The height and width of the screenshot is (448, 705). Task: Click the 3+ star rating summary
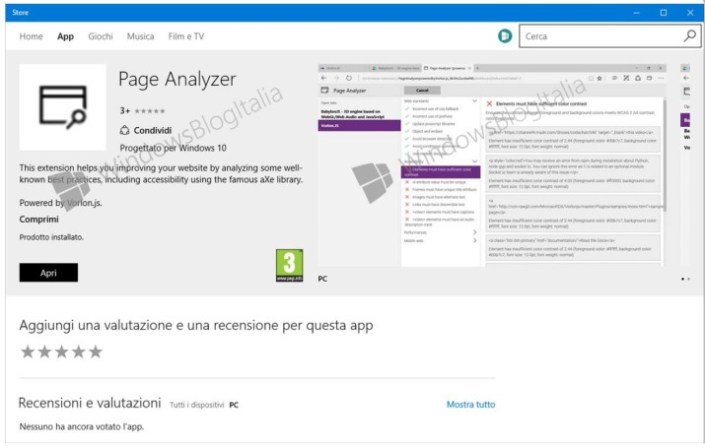142,111
